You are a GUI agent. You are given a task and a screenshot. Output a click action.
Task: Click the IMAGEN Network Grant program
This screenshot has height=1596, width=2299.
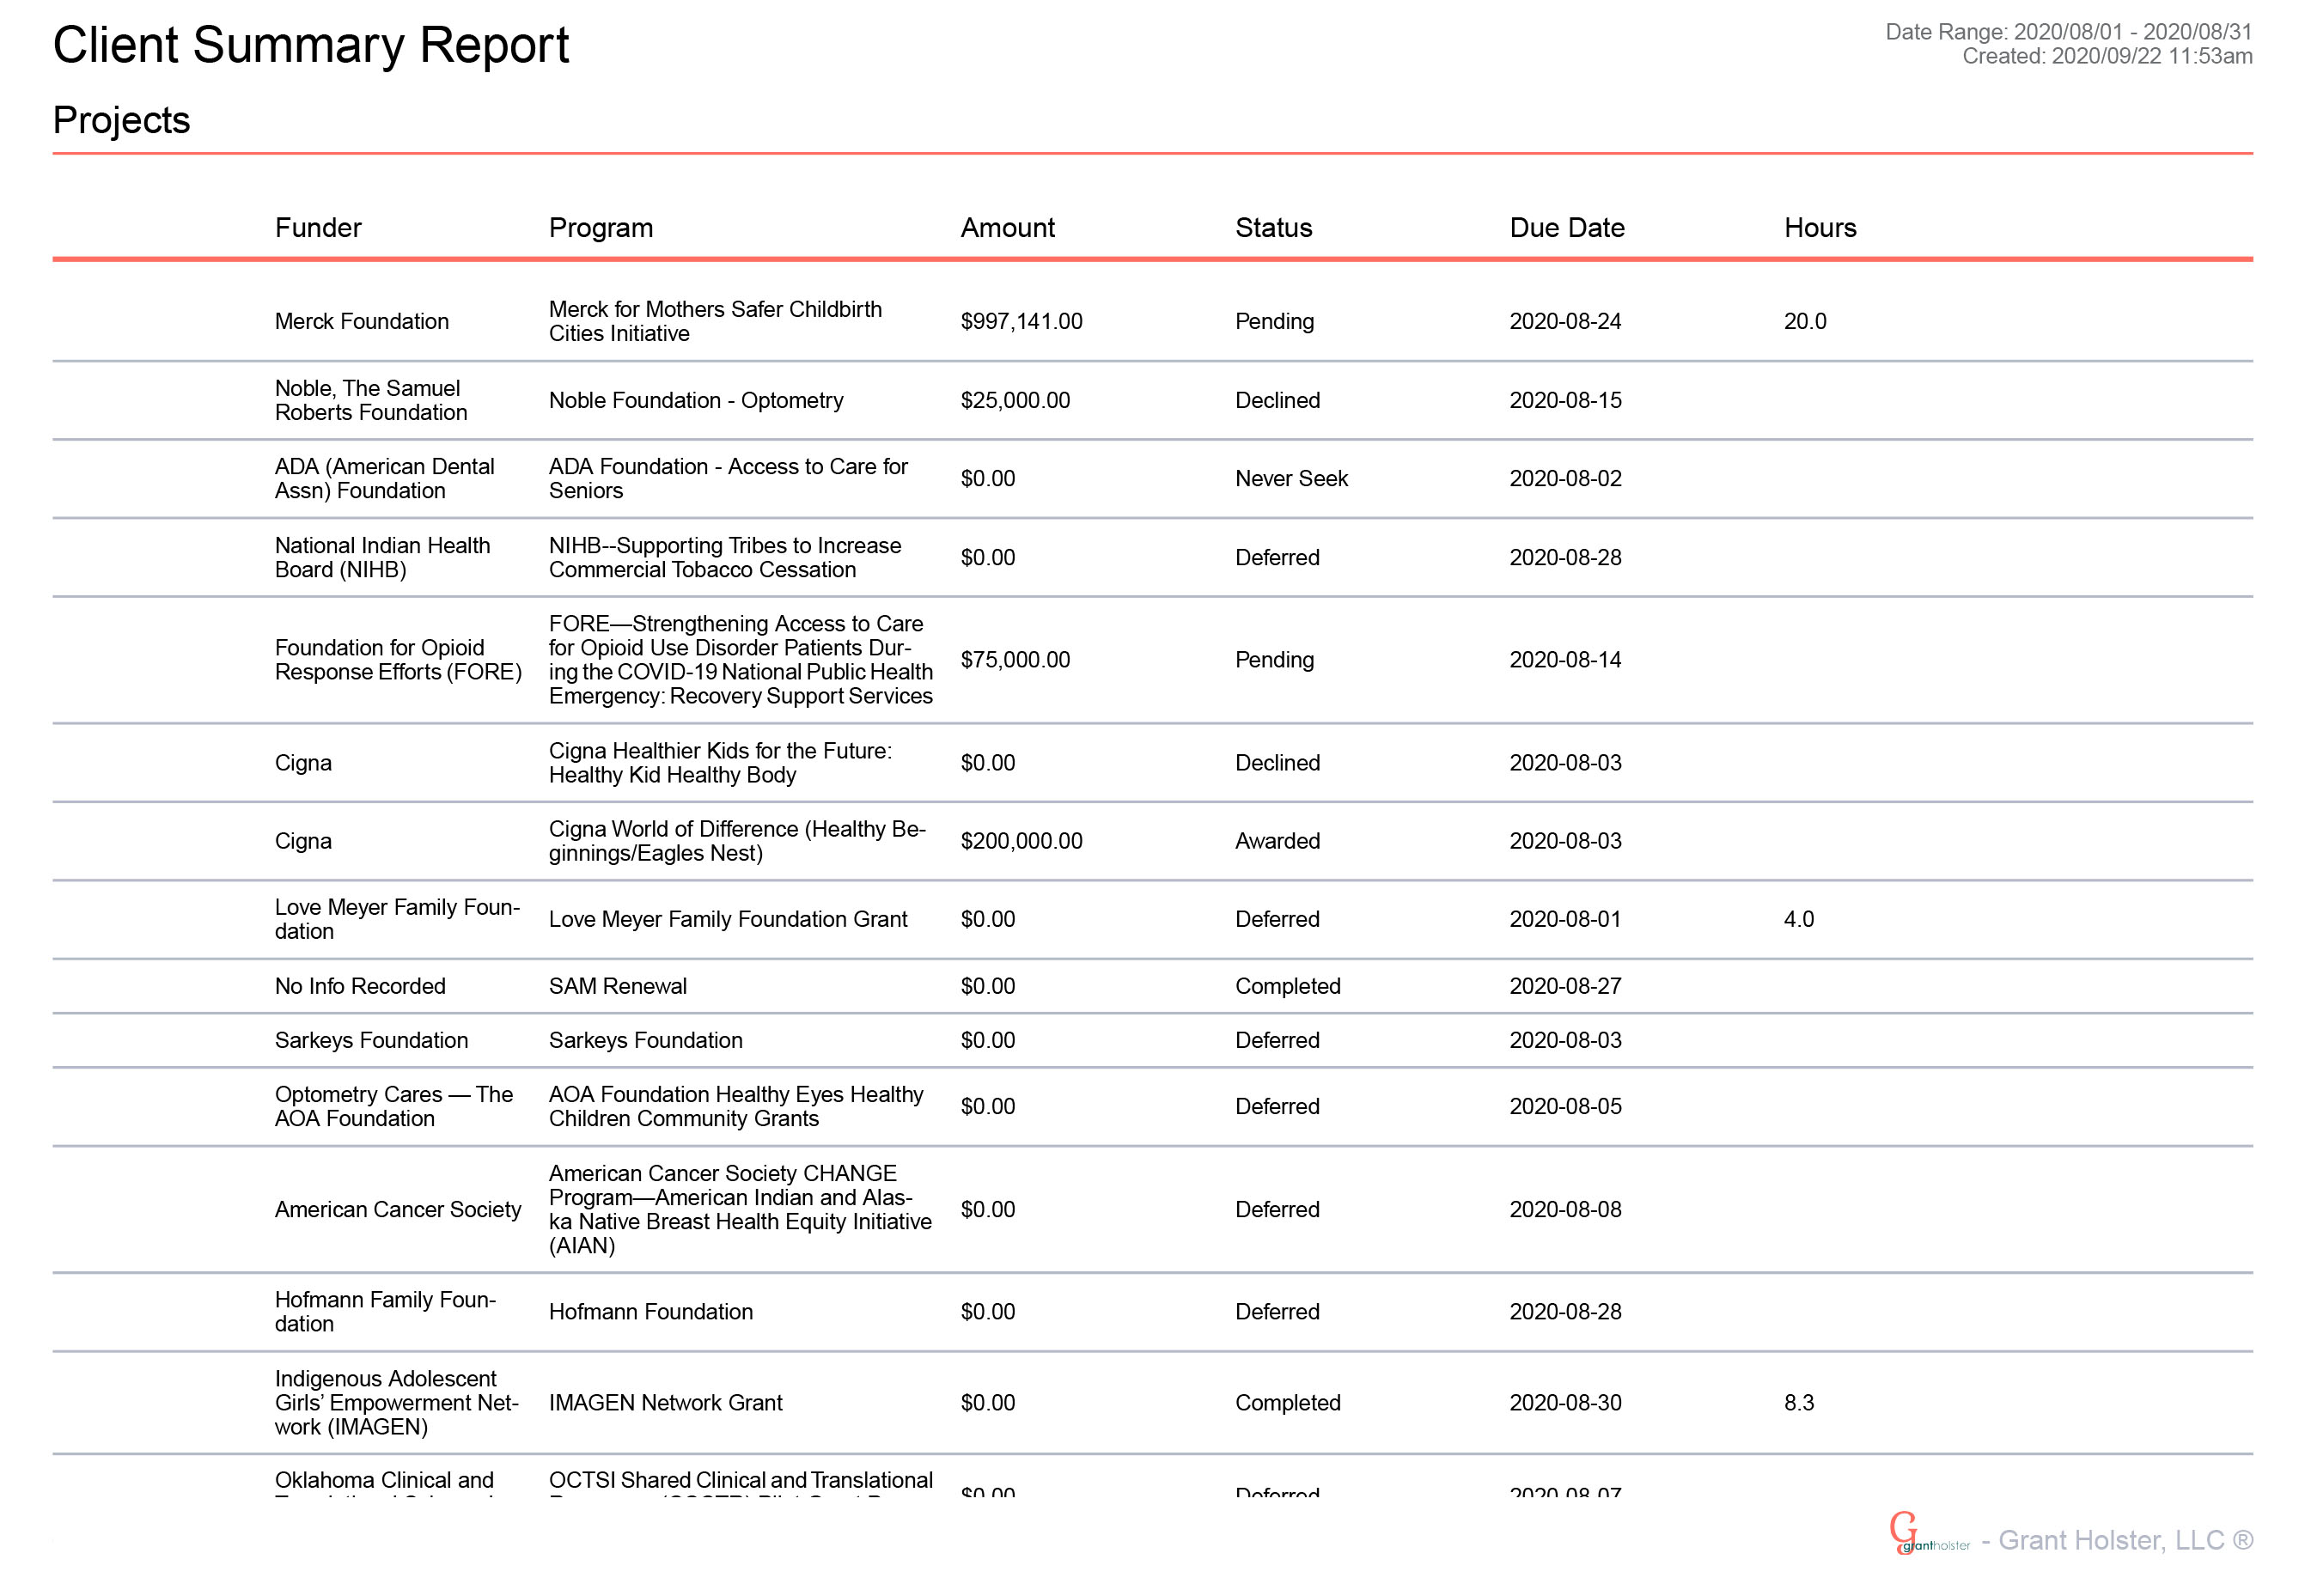(x=665, y=1403)
